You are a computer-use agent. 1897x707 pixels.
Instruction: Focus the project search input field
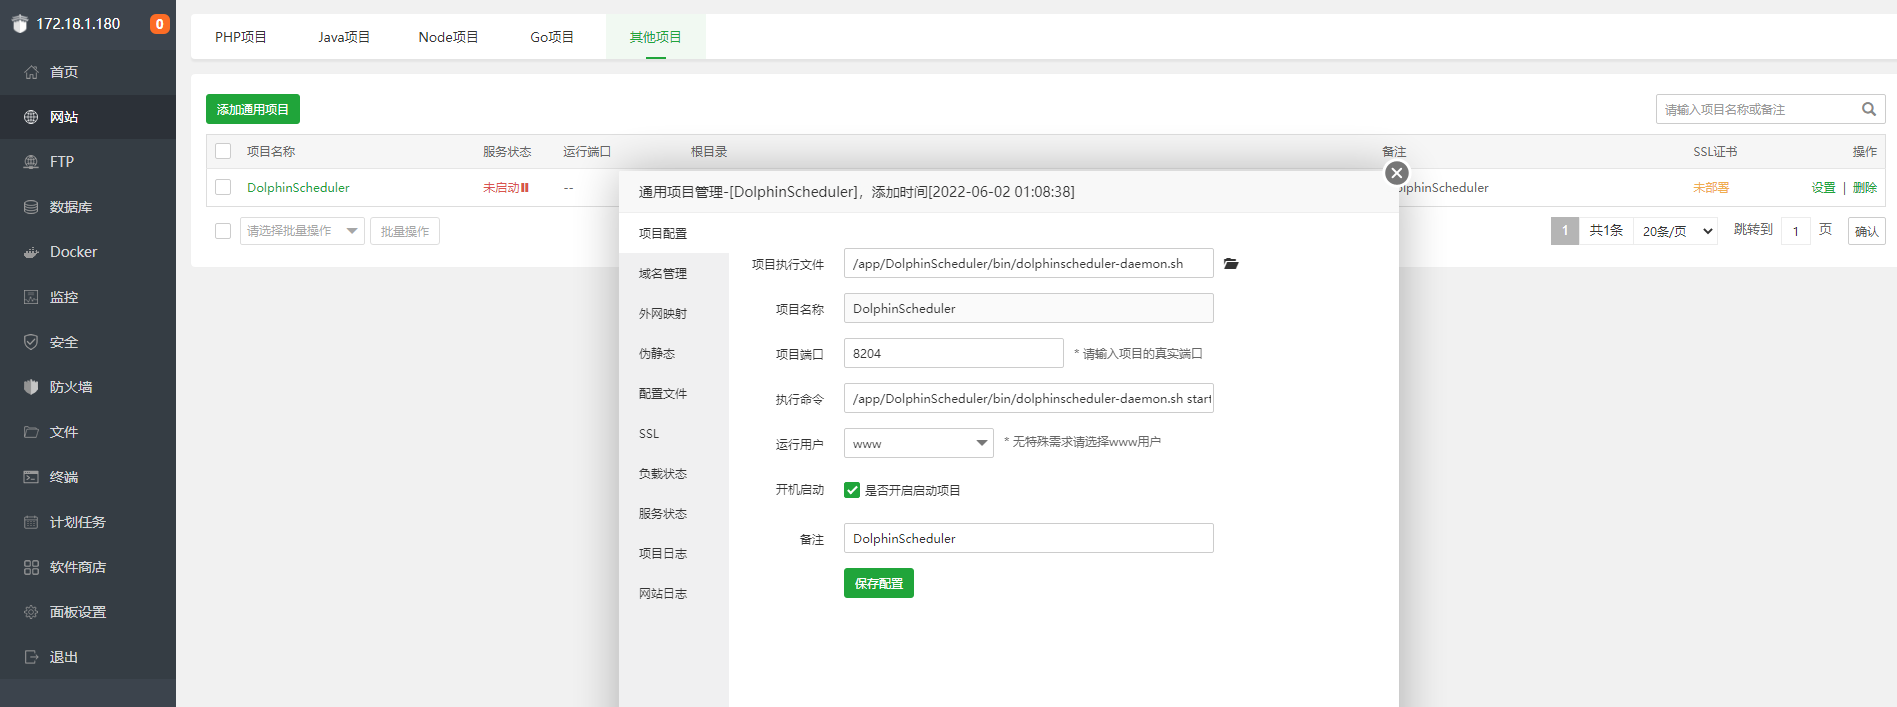[1757, 109]
